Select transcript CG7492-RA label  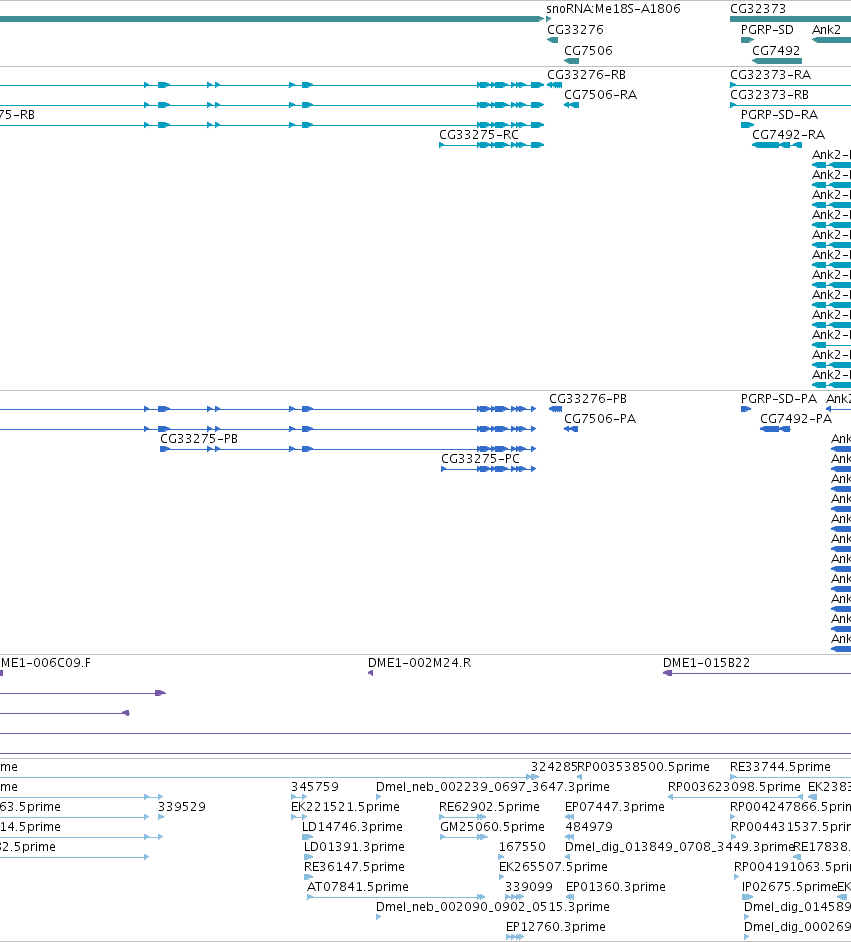click(789, 135)
